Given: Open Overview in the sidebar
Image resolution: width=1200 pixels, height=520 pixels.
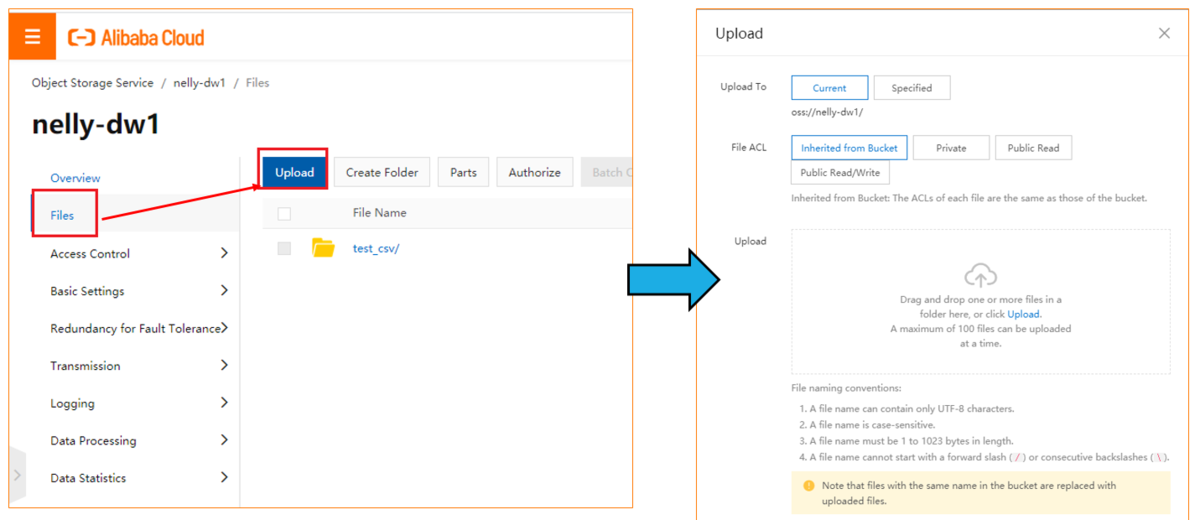Looking at the screenshot, I should pyautogui.click(x=75, y=178).
